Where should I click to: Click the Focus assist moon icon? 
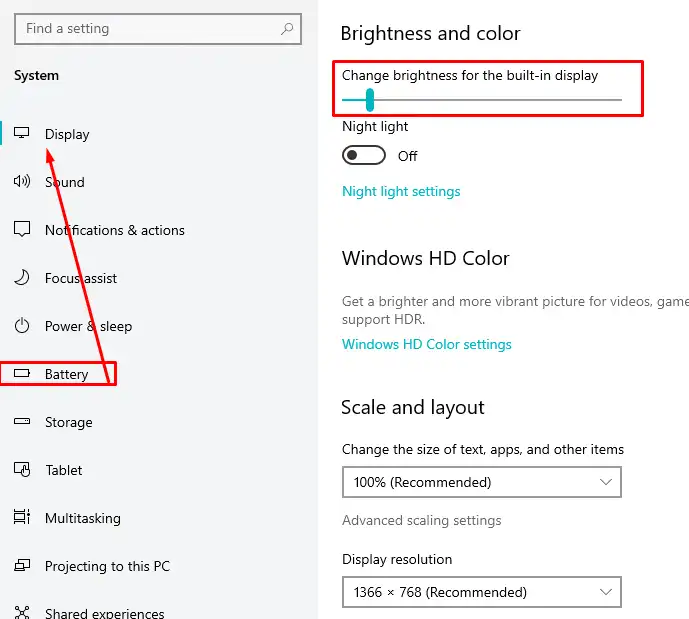click(23, 278)
